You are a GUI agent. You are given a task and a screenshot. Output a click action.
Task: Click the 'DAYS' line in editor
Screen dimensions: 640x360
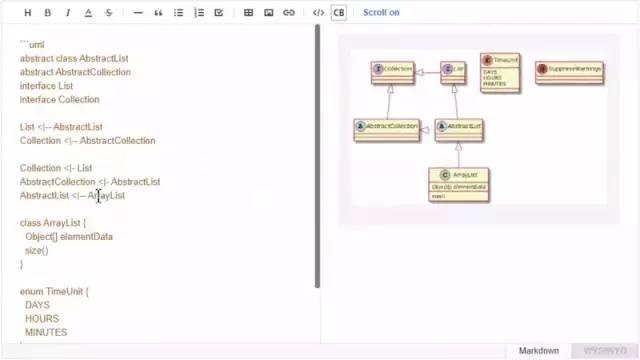coord(37,305)
